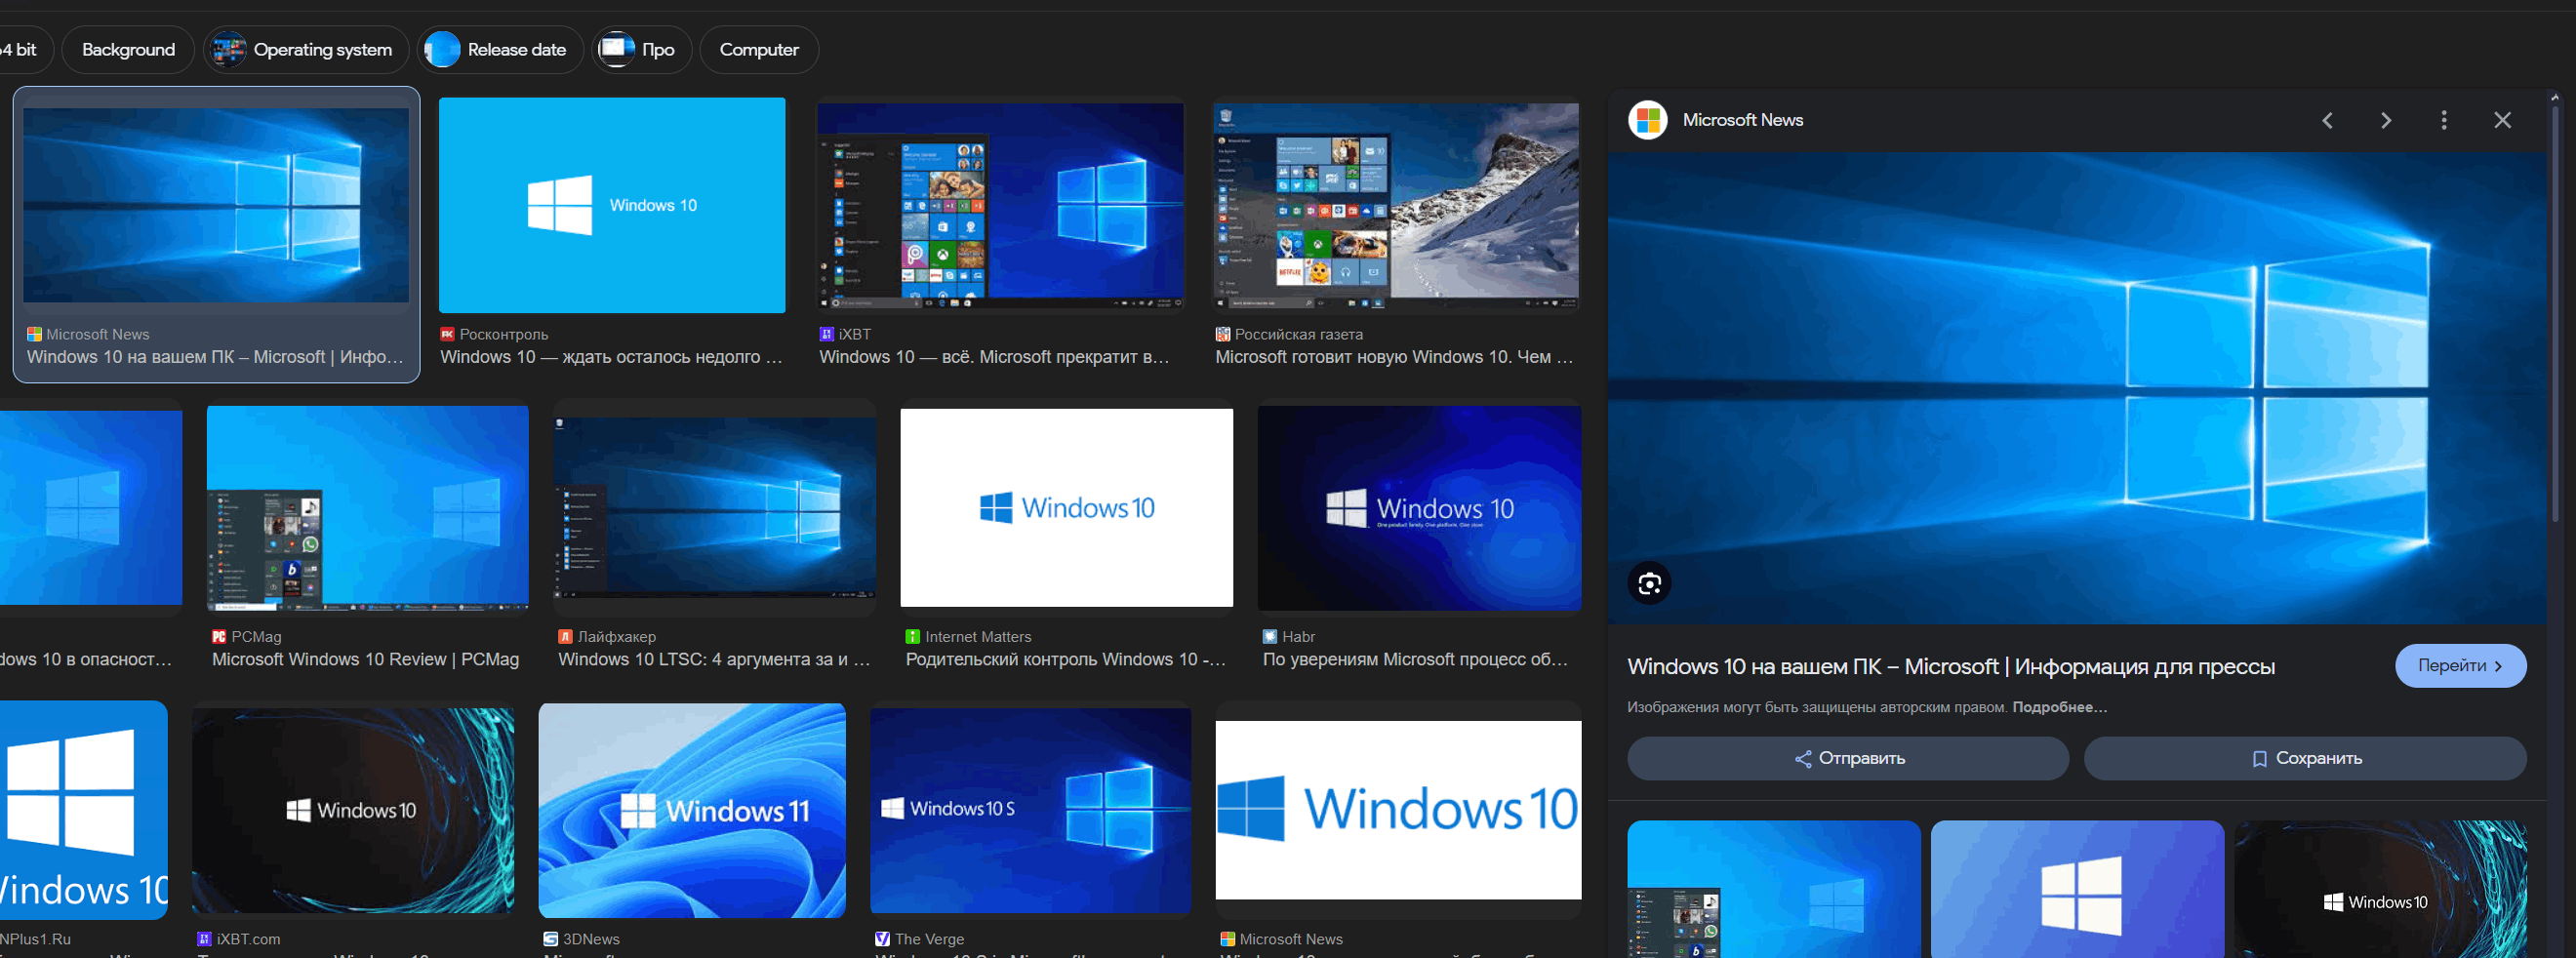The image size is (2576, 958).
Task: Open Российская газета mountain desktop thumbnail
Action: (x=1396, y=205)
